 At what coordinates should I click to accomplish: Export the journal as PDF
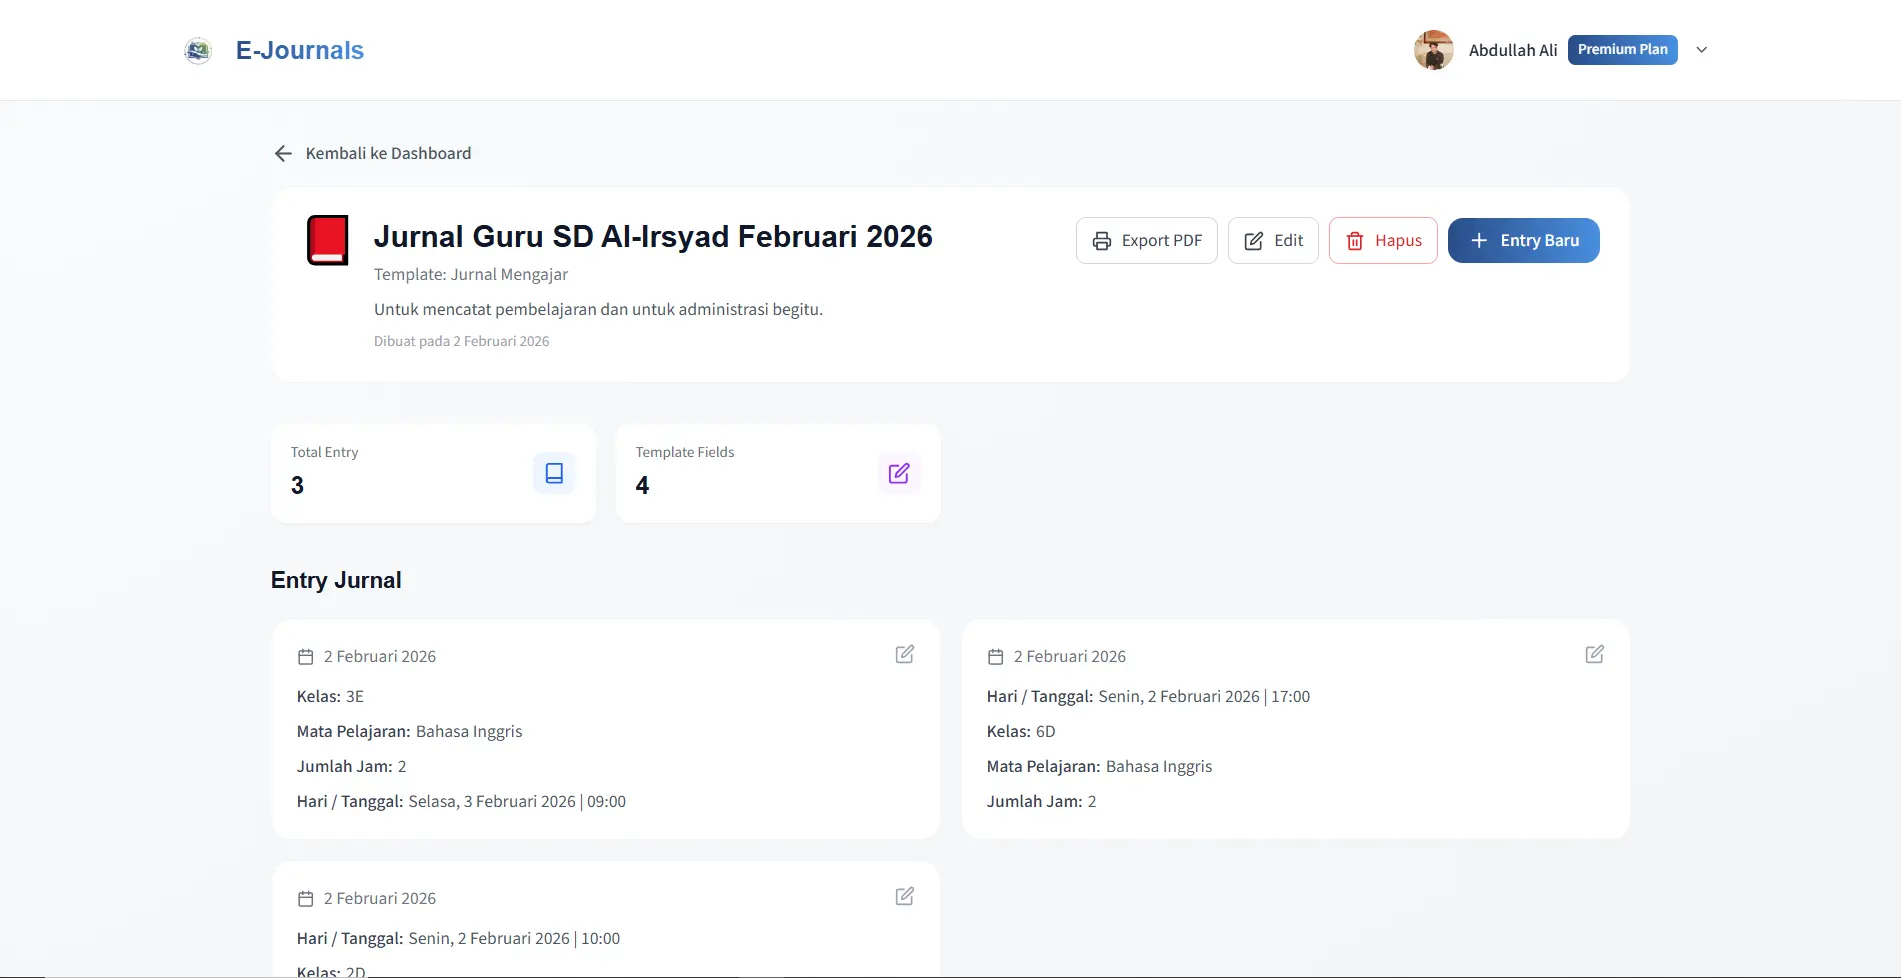tap(1146, 241)
